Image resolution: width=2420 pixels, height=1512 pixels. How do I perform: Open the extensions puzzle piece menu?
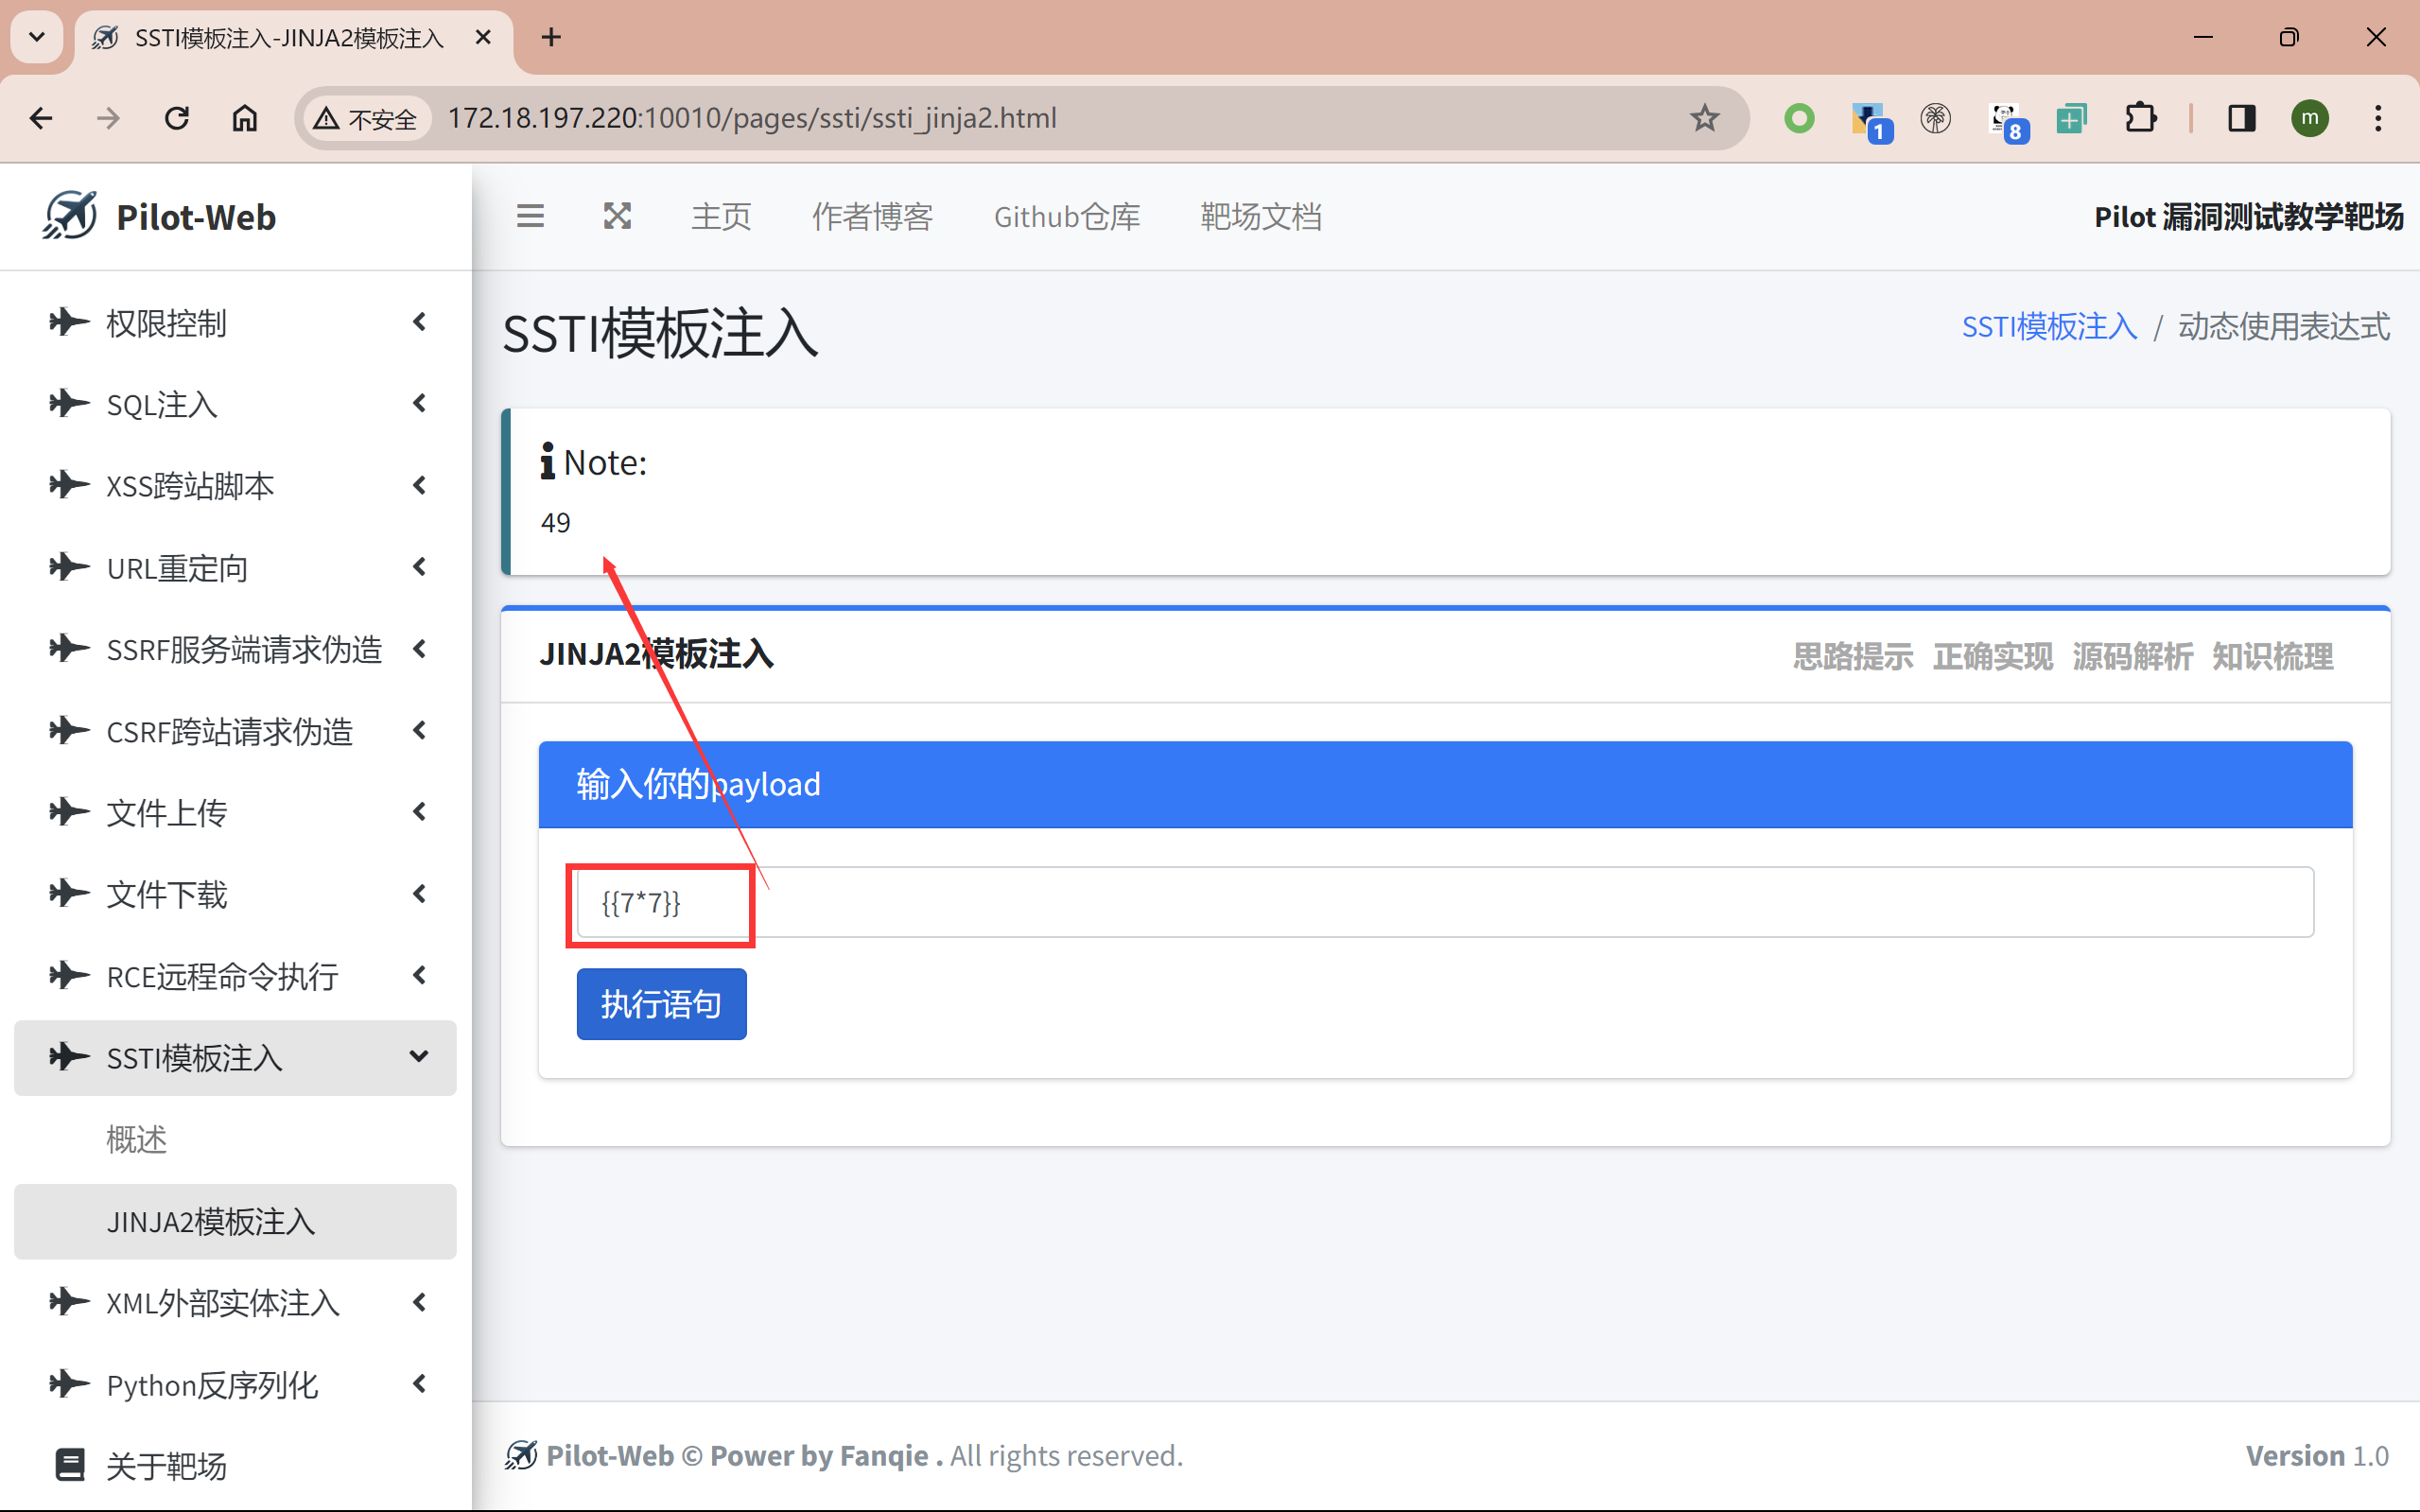tap(2140, 119)
